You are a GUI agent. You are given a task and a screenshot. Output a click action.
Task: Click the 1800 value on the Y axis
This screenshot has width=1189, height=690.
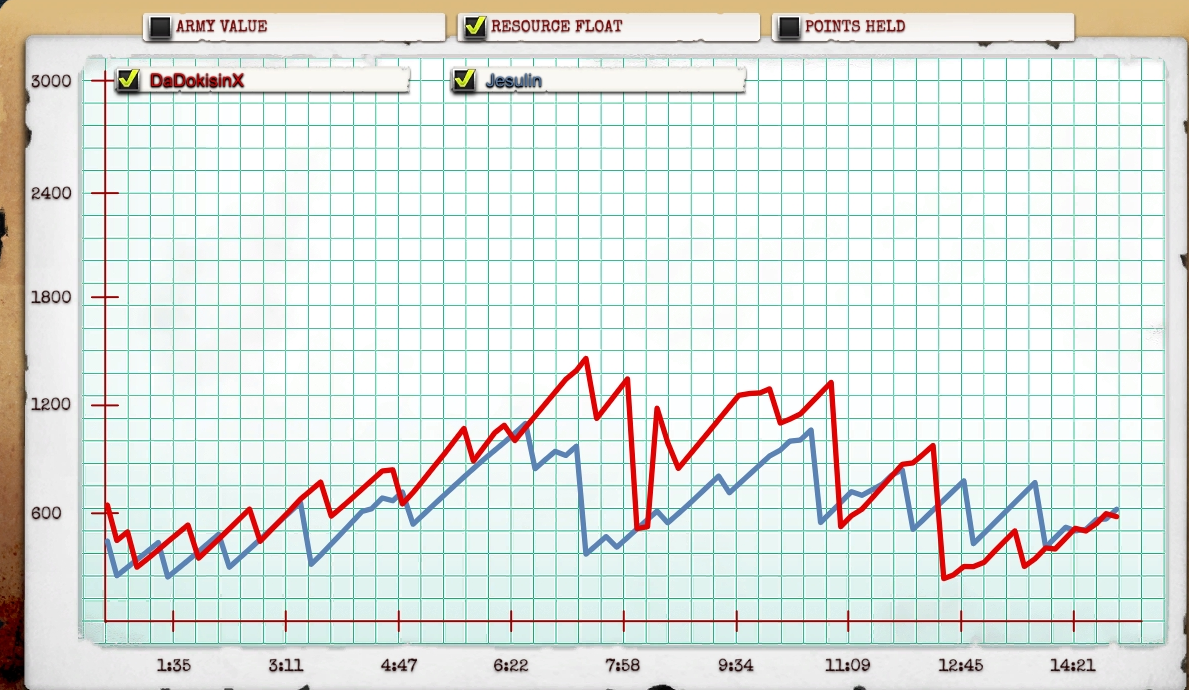[52, 297]
